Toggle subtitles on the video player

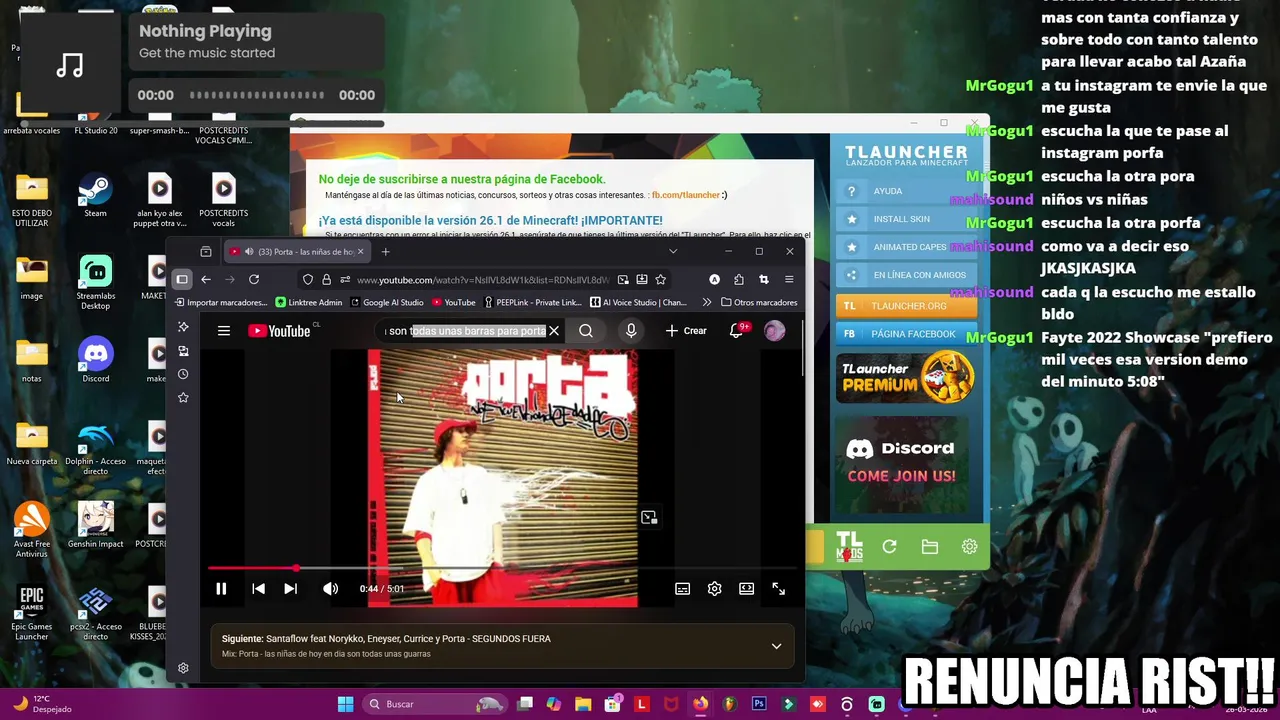pos(682,589)
